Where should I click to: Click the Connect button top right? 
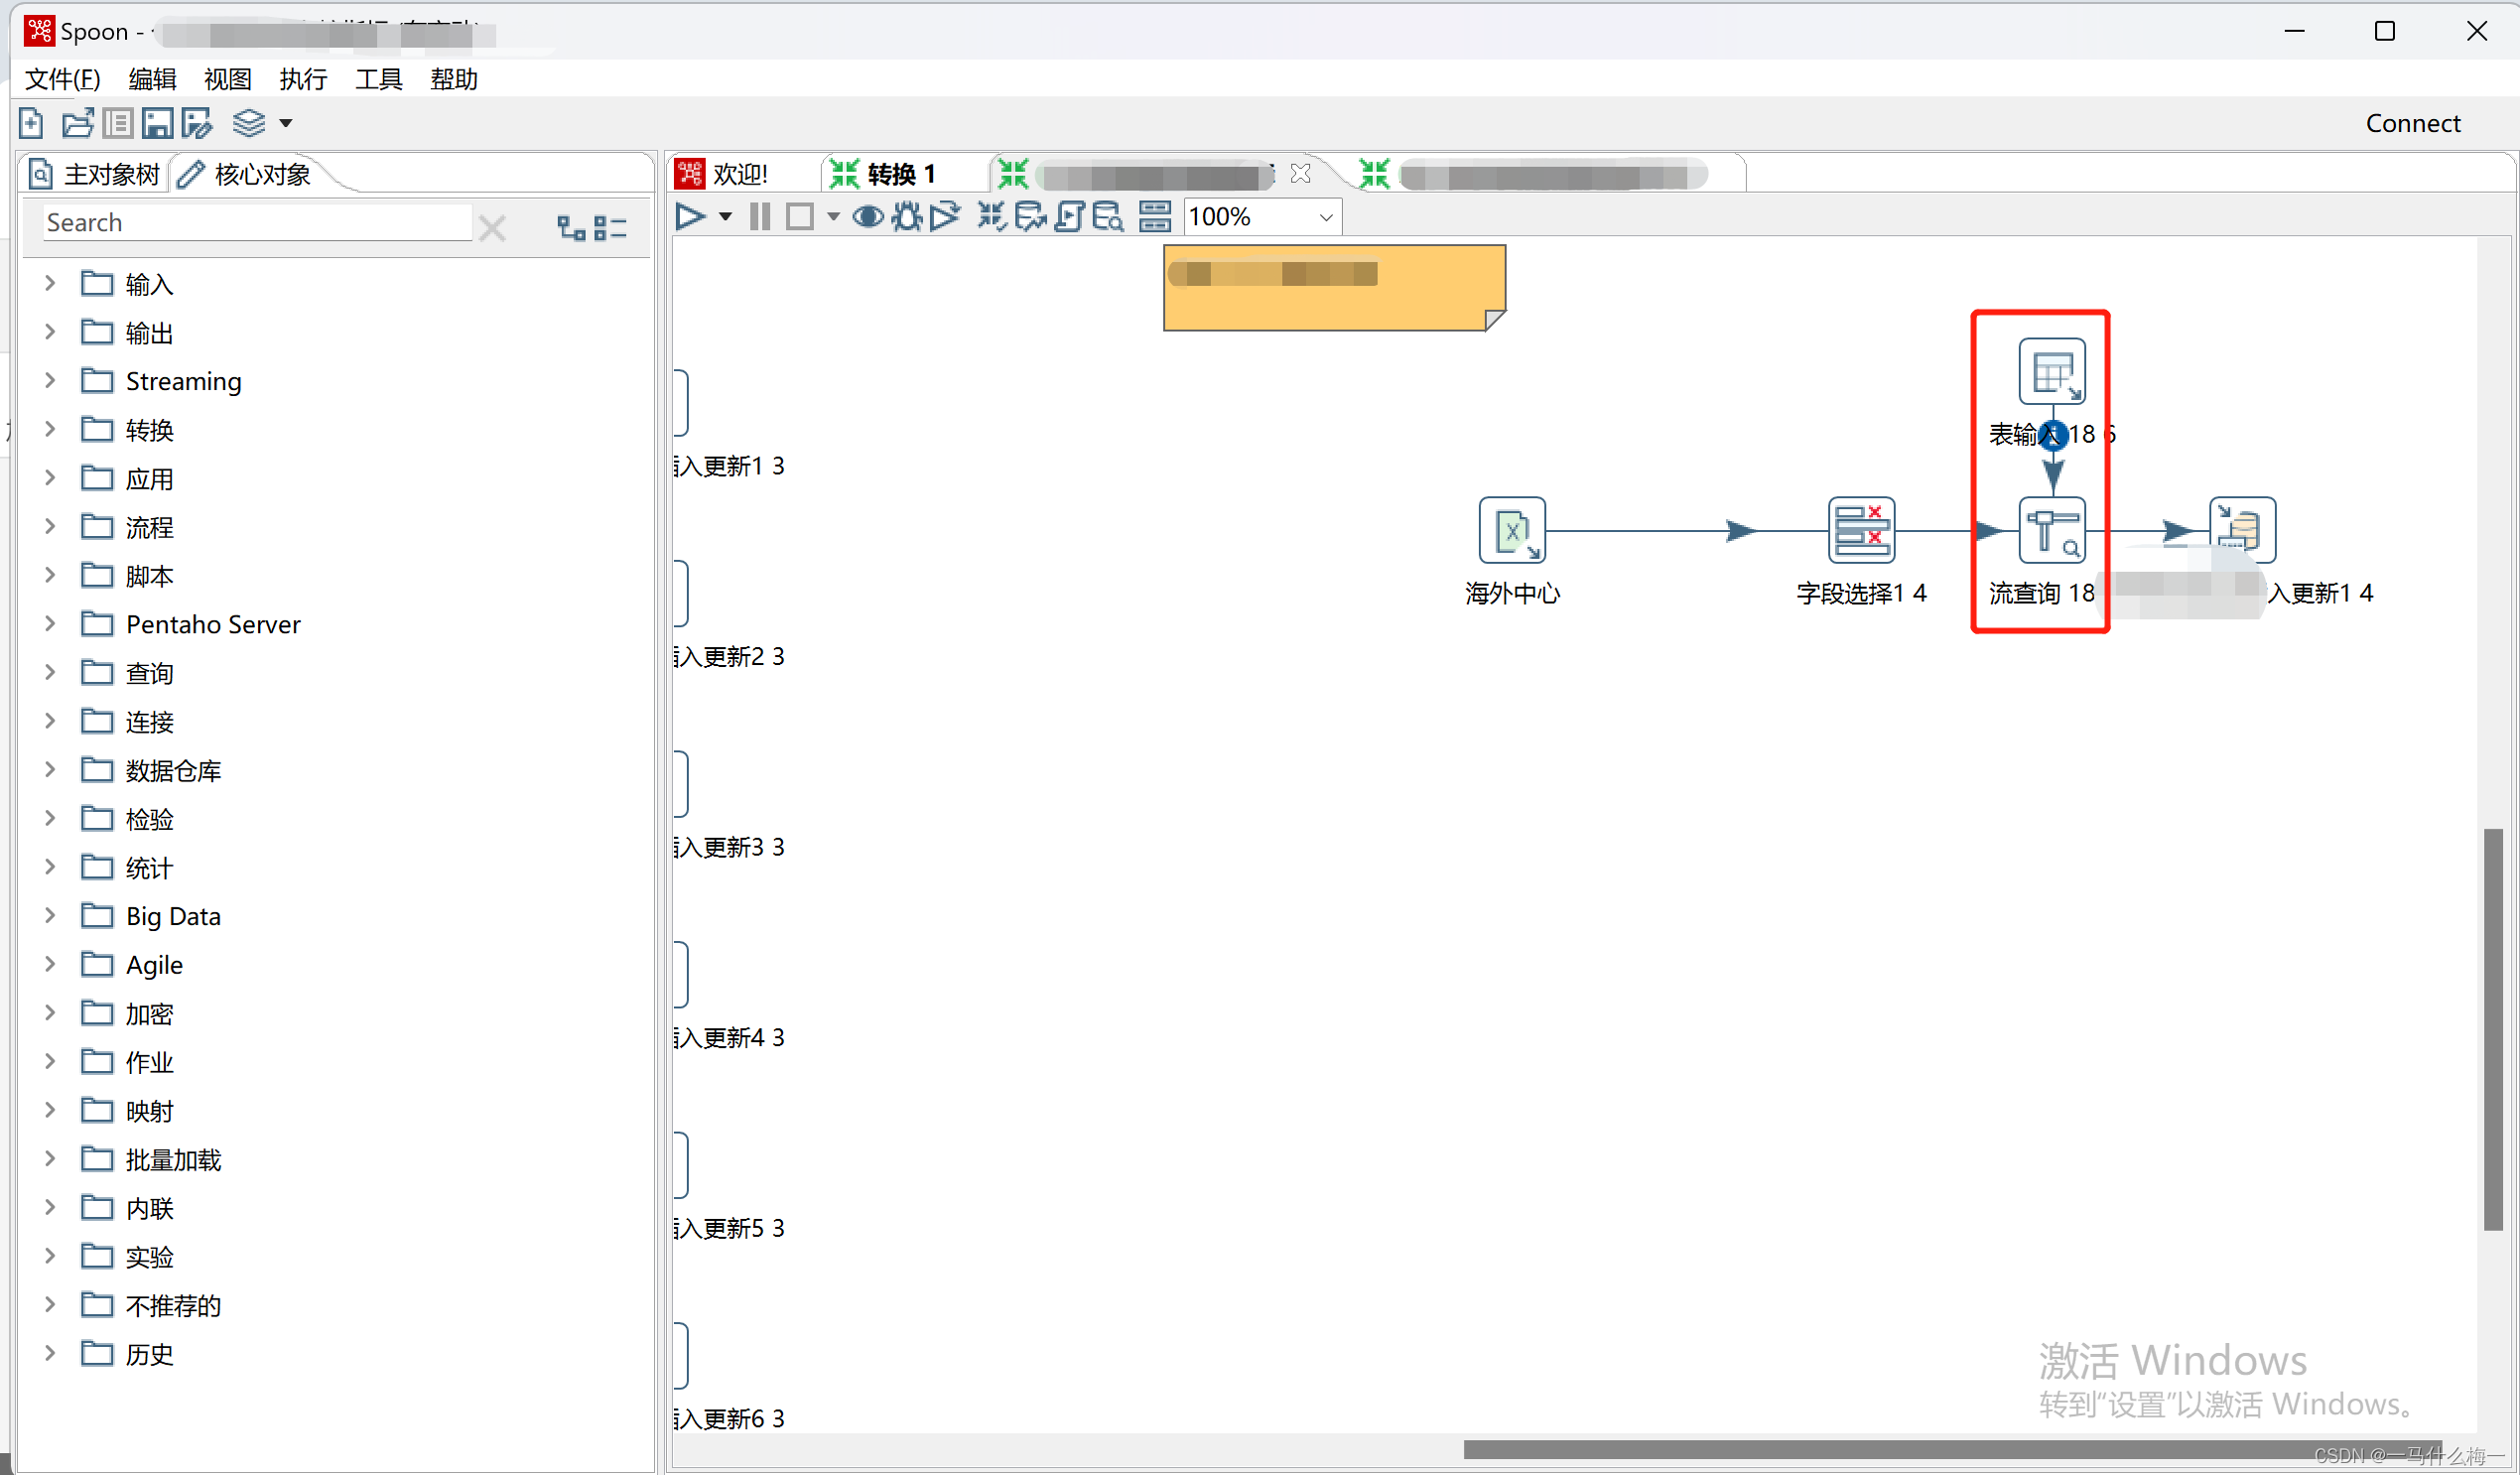coord(2413,121)
